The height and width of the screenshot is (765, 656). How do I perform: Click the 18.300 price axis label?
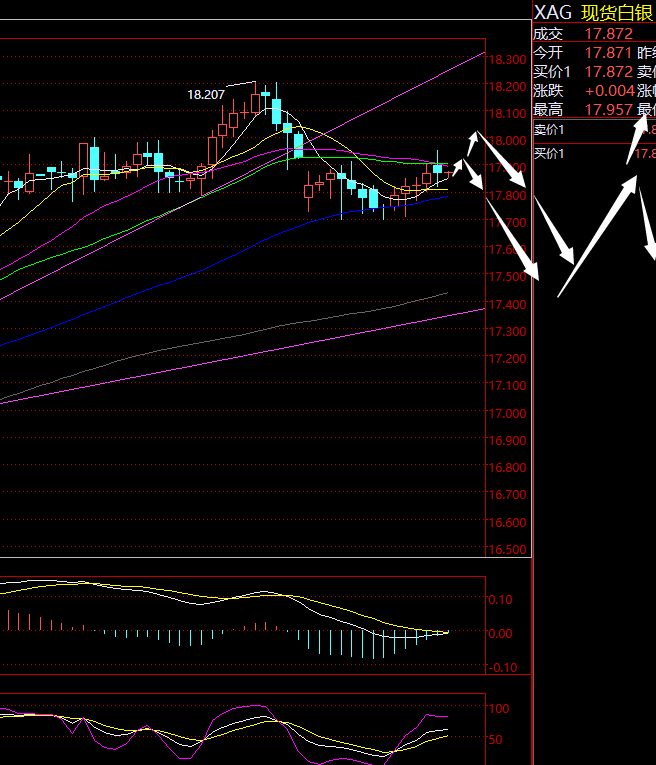click(508, 60)
